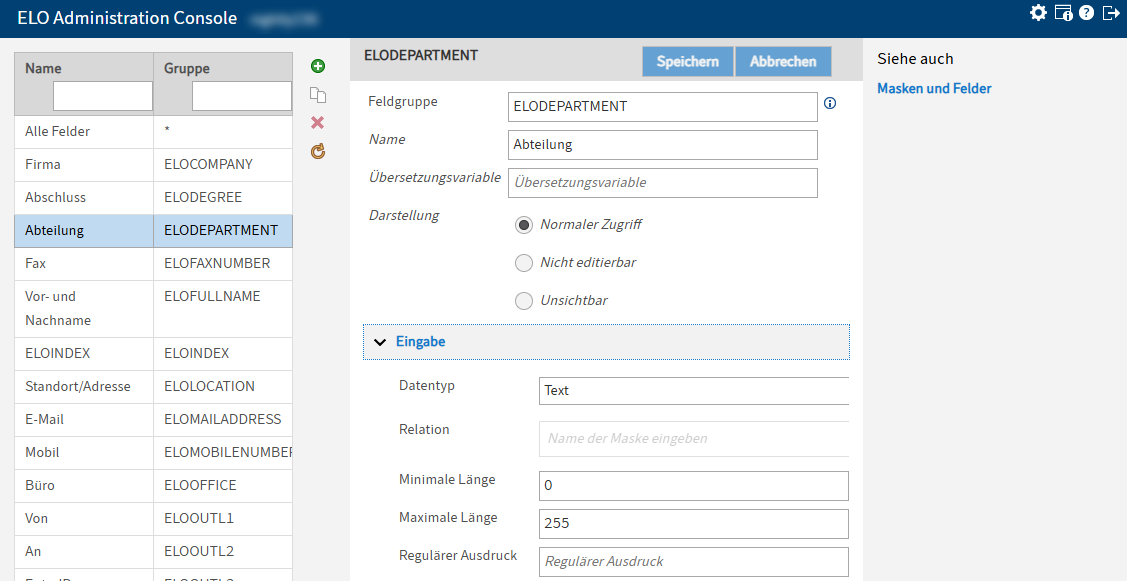1127x581 pixels.
Task: Click the Relation field for a mask name
Action: tap(694, 439)
